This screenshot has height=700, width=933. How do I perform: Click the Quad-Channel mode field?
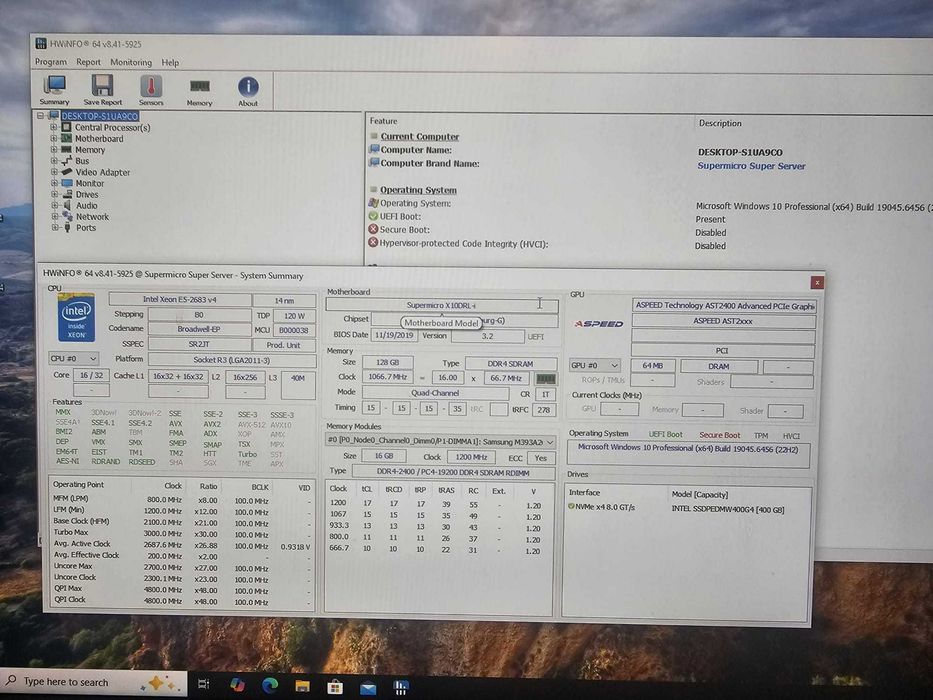pos(435,393)
